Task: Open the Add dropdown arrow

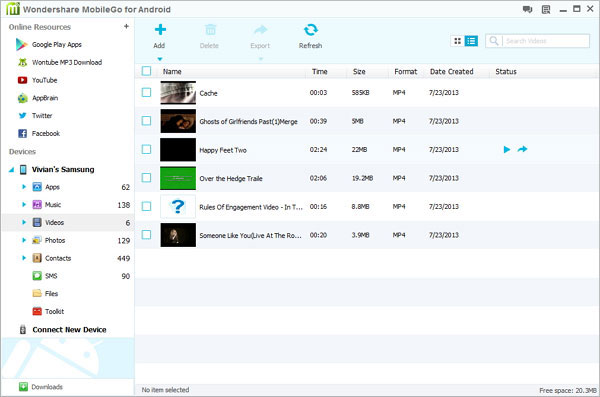Action: [160, 59]
